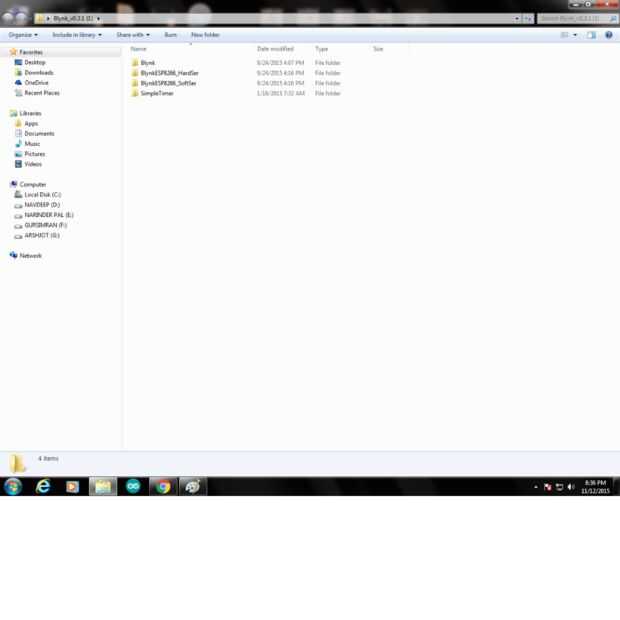Click the address bar path
620x620 pixels.
coord(73,19)
